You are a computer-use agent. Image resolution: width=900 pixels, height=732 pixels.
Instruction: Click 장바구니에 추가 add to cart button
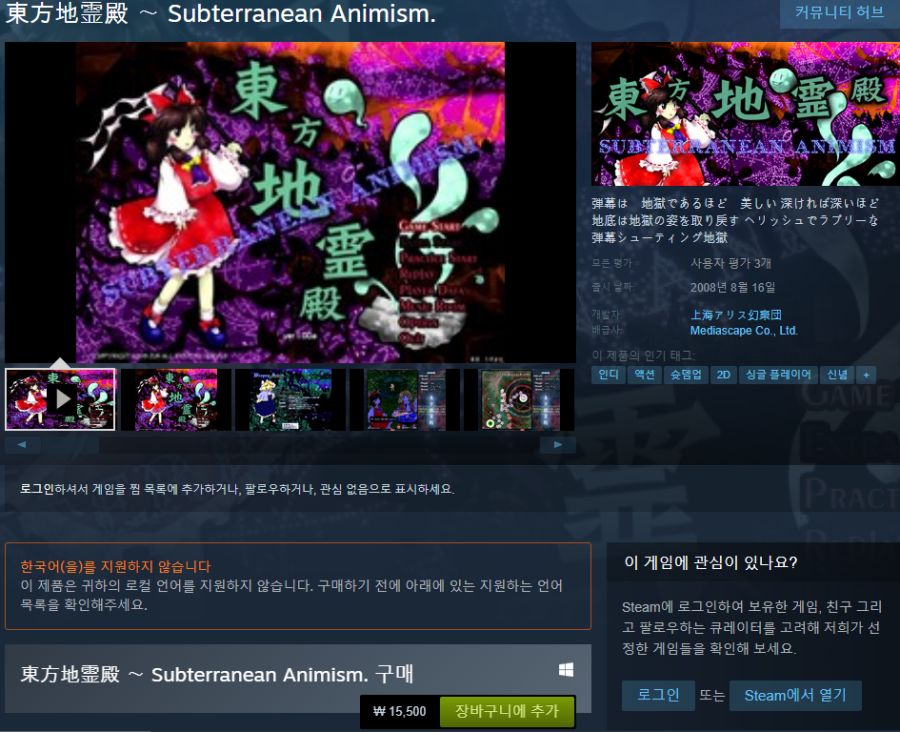[x=507, y=711]
